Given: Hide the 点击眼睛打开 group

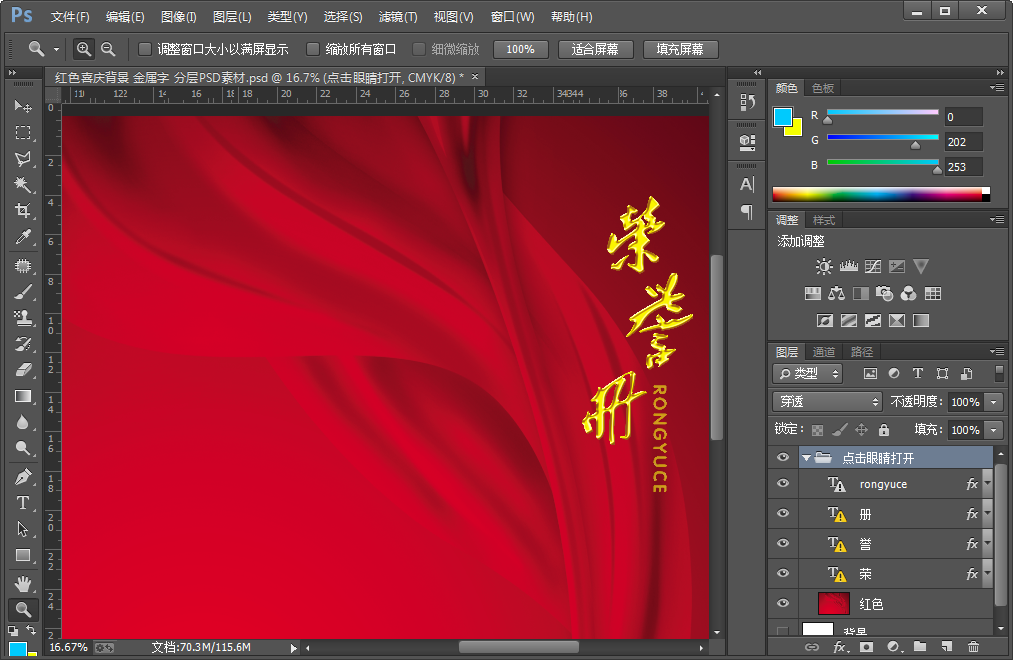Looking at the screenshot, I should 783,457.
